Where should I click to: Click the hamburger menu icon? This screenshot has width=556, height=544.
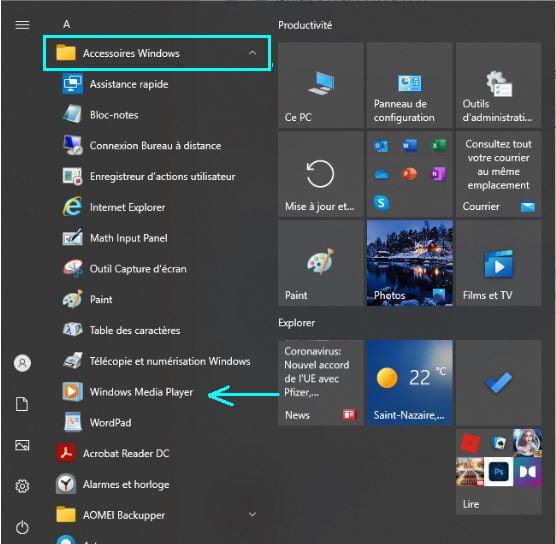(x=22, y=25)
